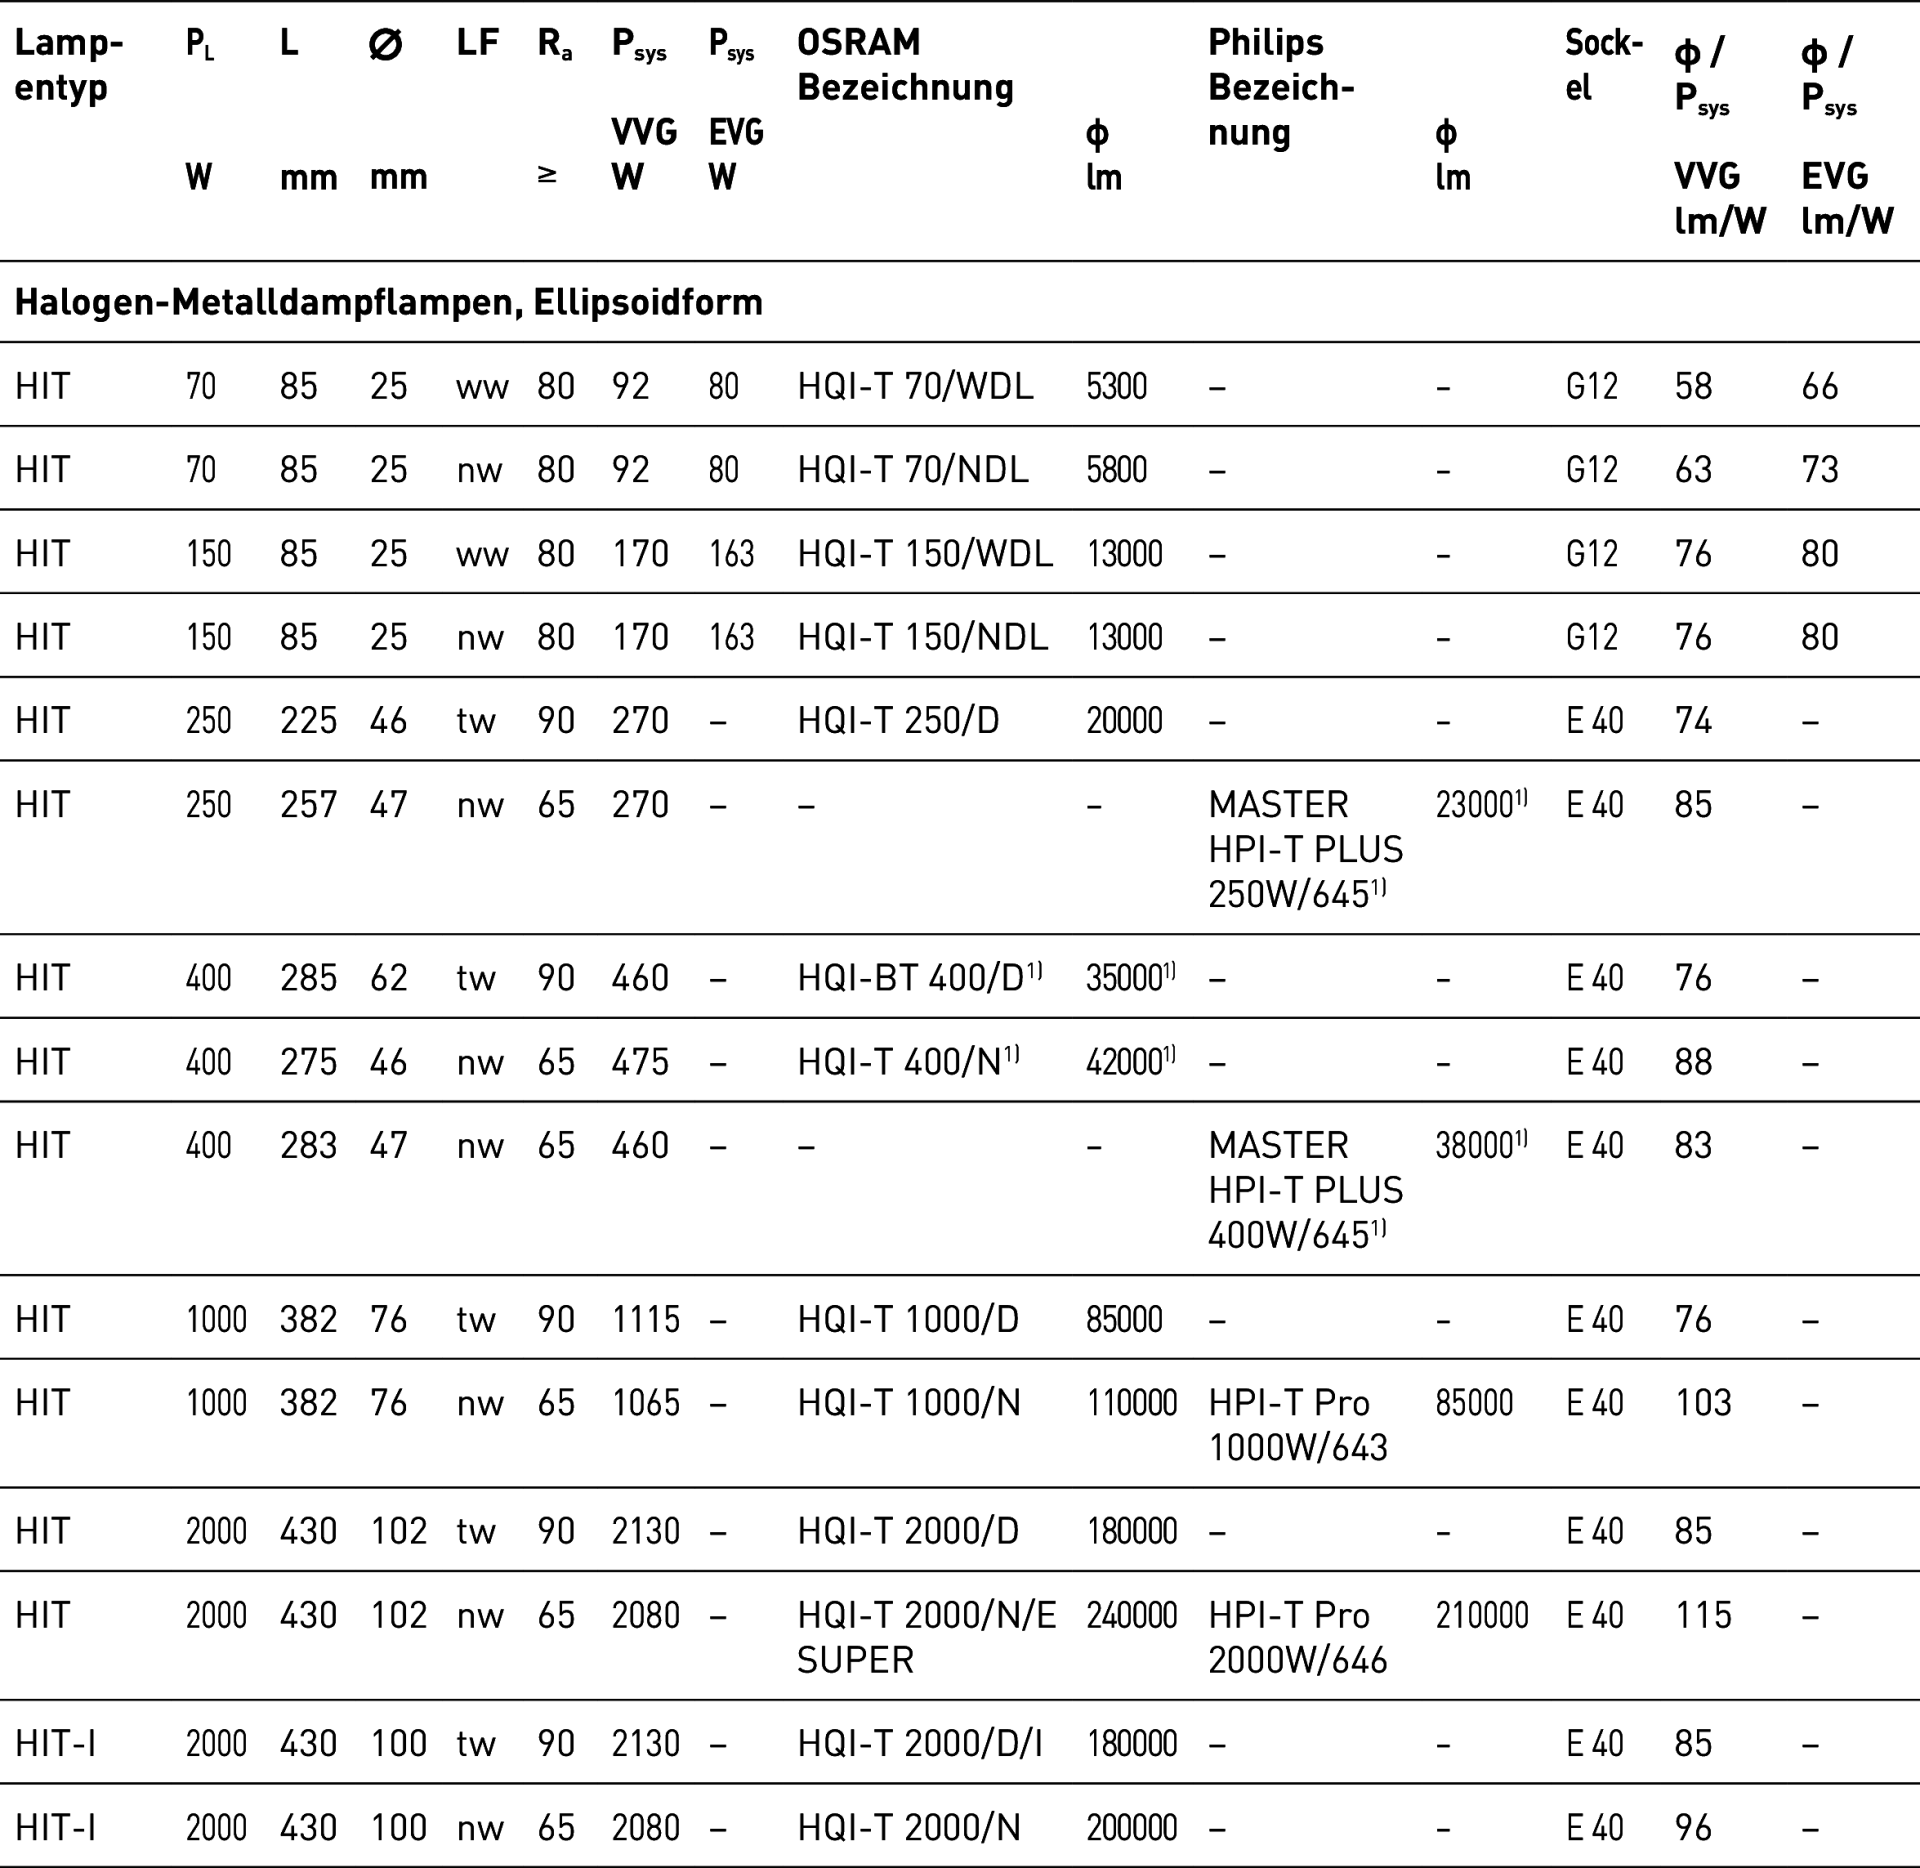Select lumen value '110000'

coord(1132,1403)
